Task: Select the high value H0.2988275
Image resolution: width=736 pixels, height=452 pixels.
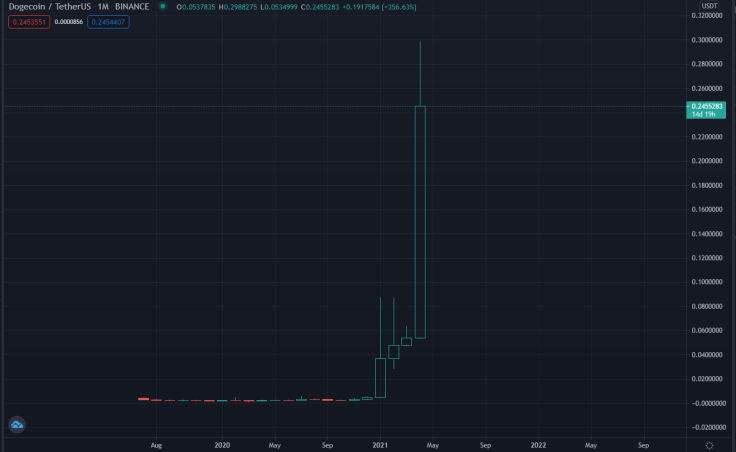Action: click(x=238, y=7)
